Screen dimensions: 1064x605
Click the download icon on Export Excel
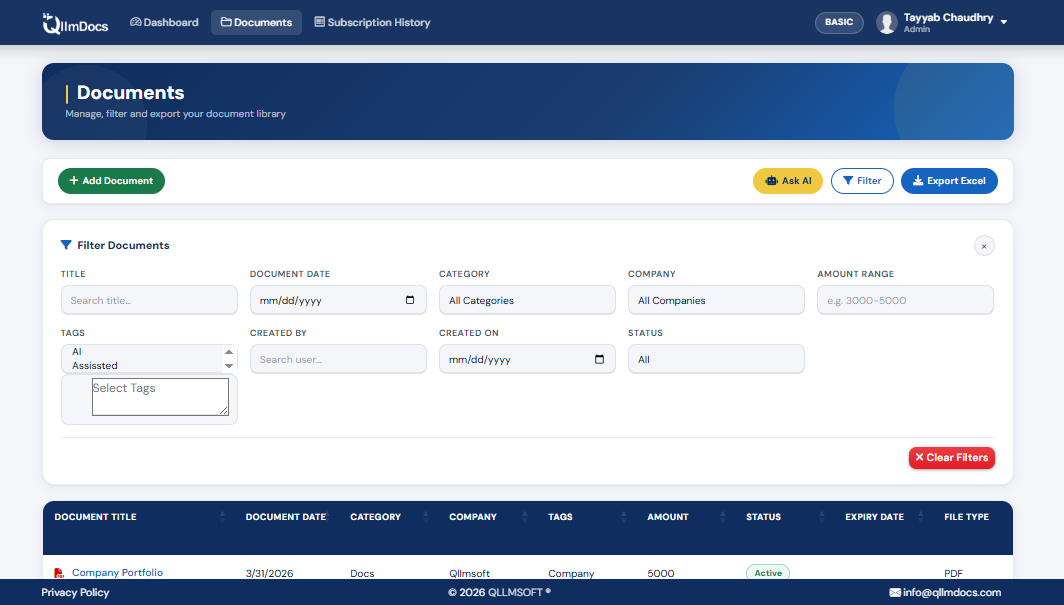[917, 181]
